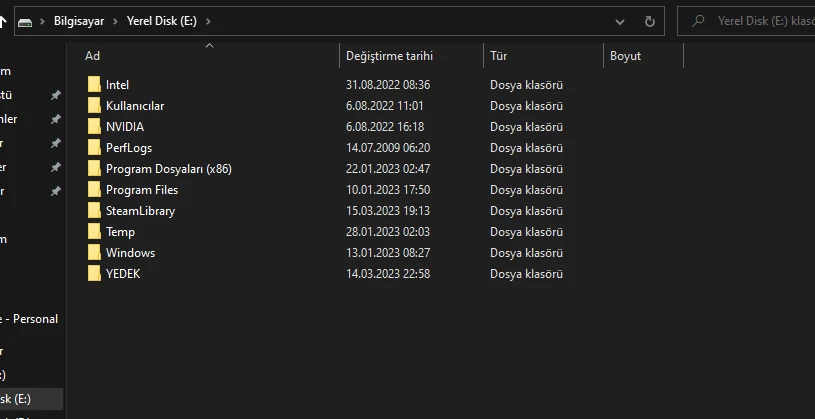Sort by Tür column header
This screenshot has width=815, height=419.
(x=498, y=56)
